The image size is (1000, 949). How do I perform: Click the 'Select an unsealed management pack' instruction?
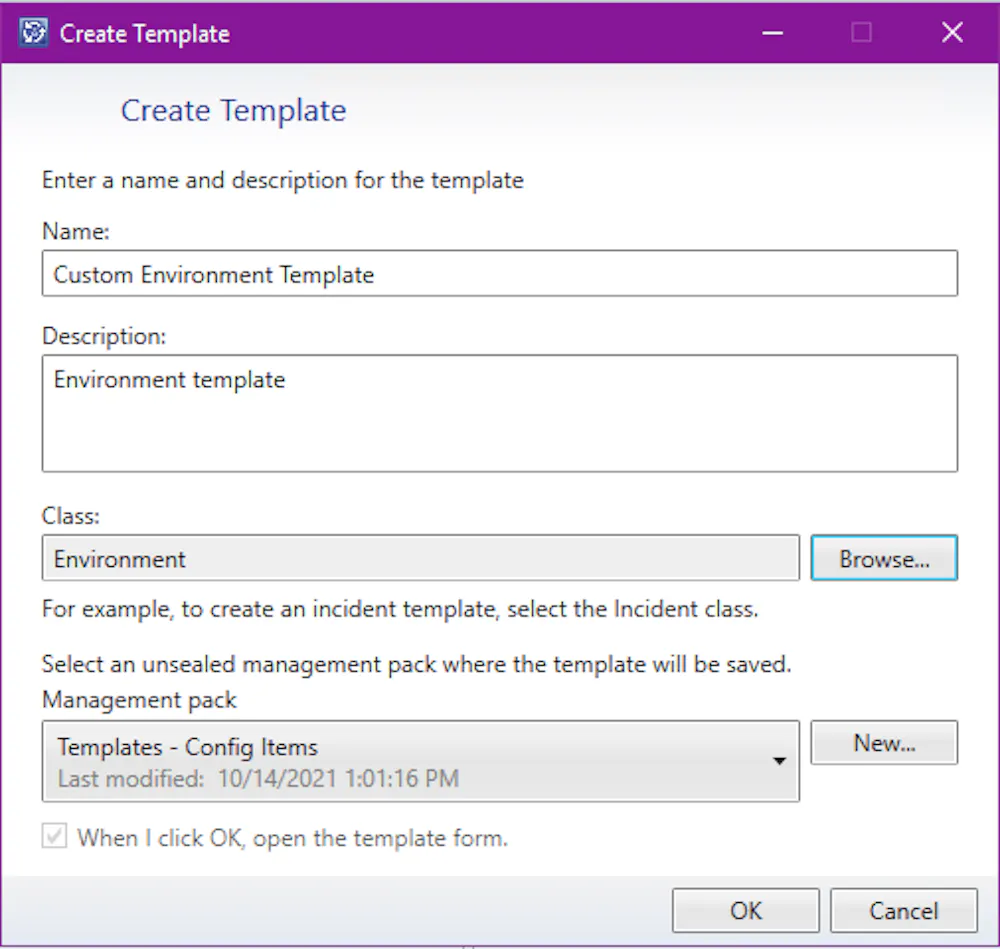point(416,665)
